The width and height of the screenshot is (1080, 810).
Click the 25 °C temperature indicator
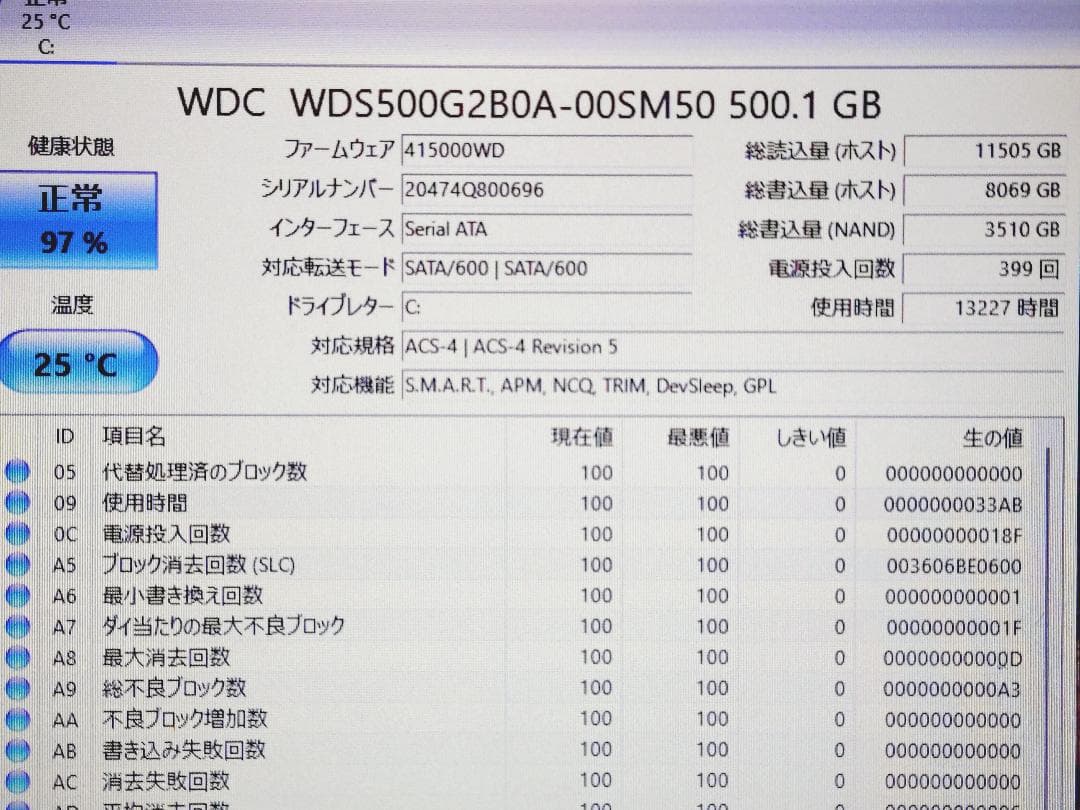(80, 363)
